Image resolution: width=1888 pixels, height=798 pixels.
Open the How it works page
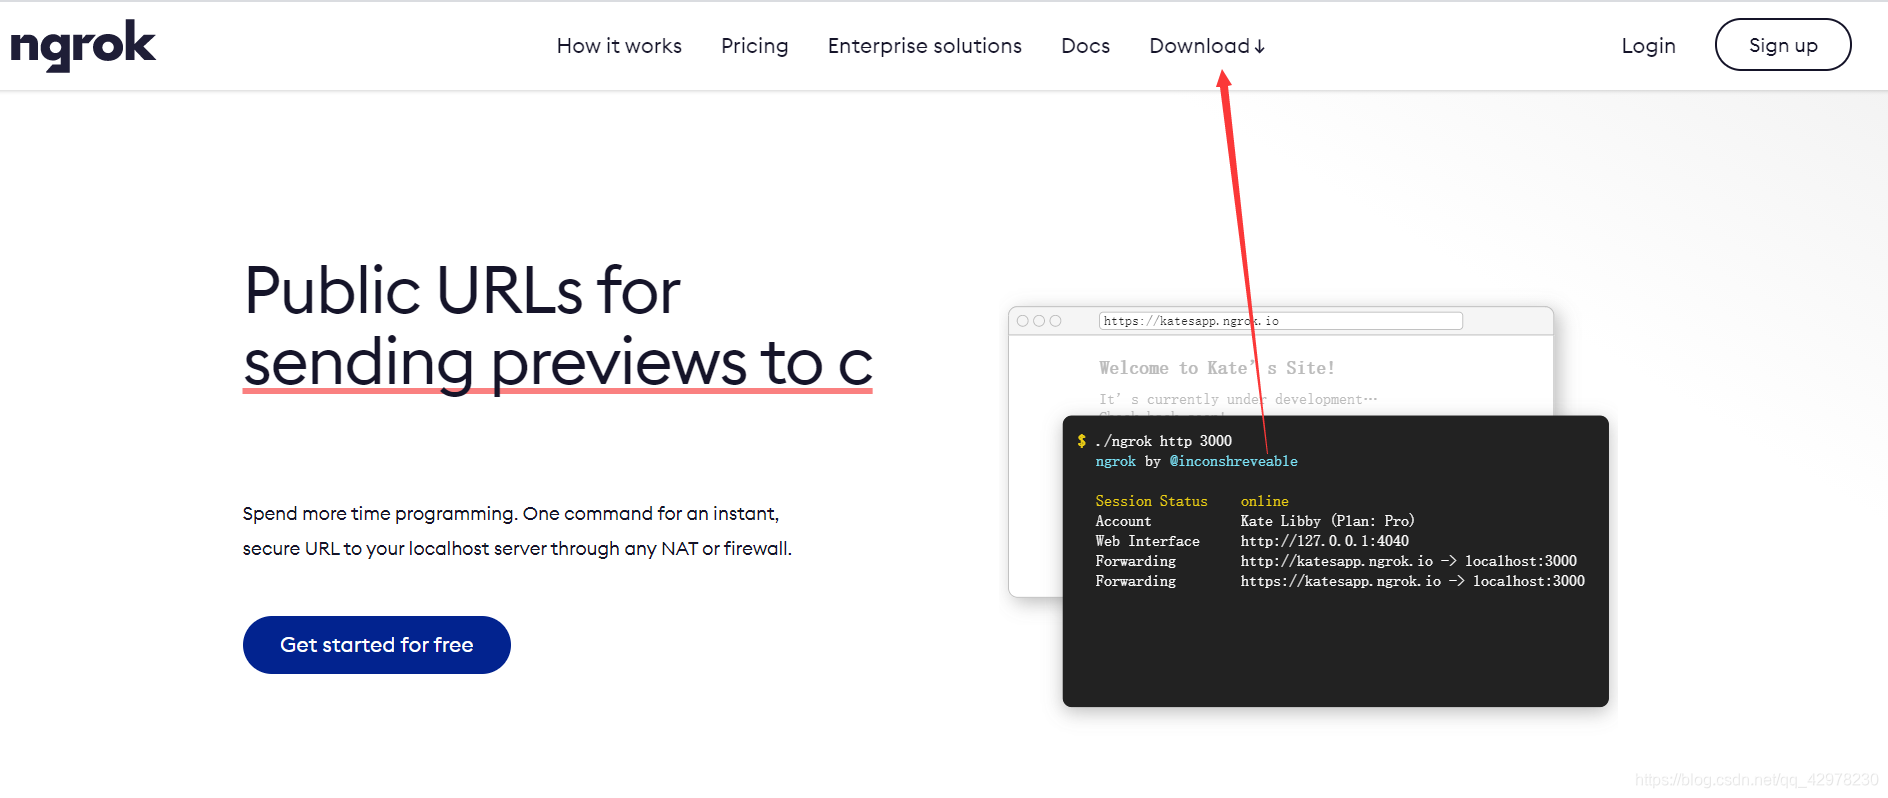[x=619, y=46]
